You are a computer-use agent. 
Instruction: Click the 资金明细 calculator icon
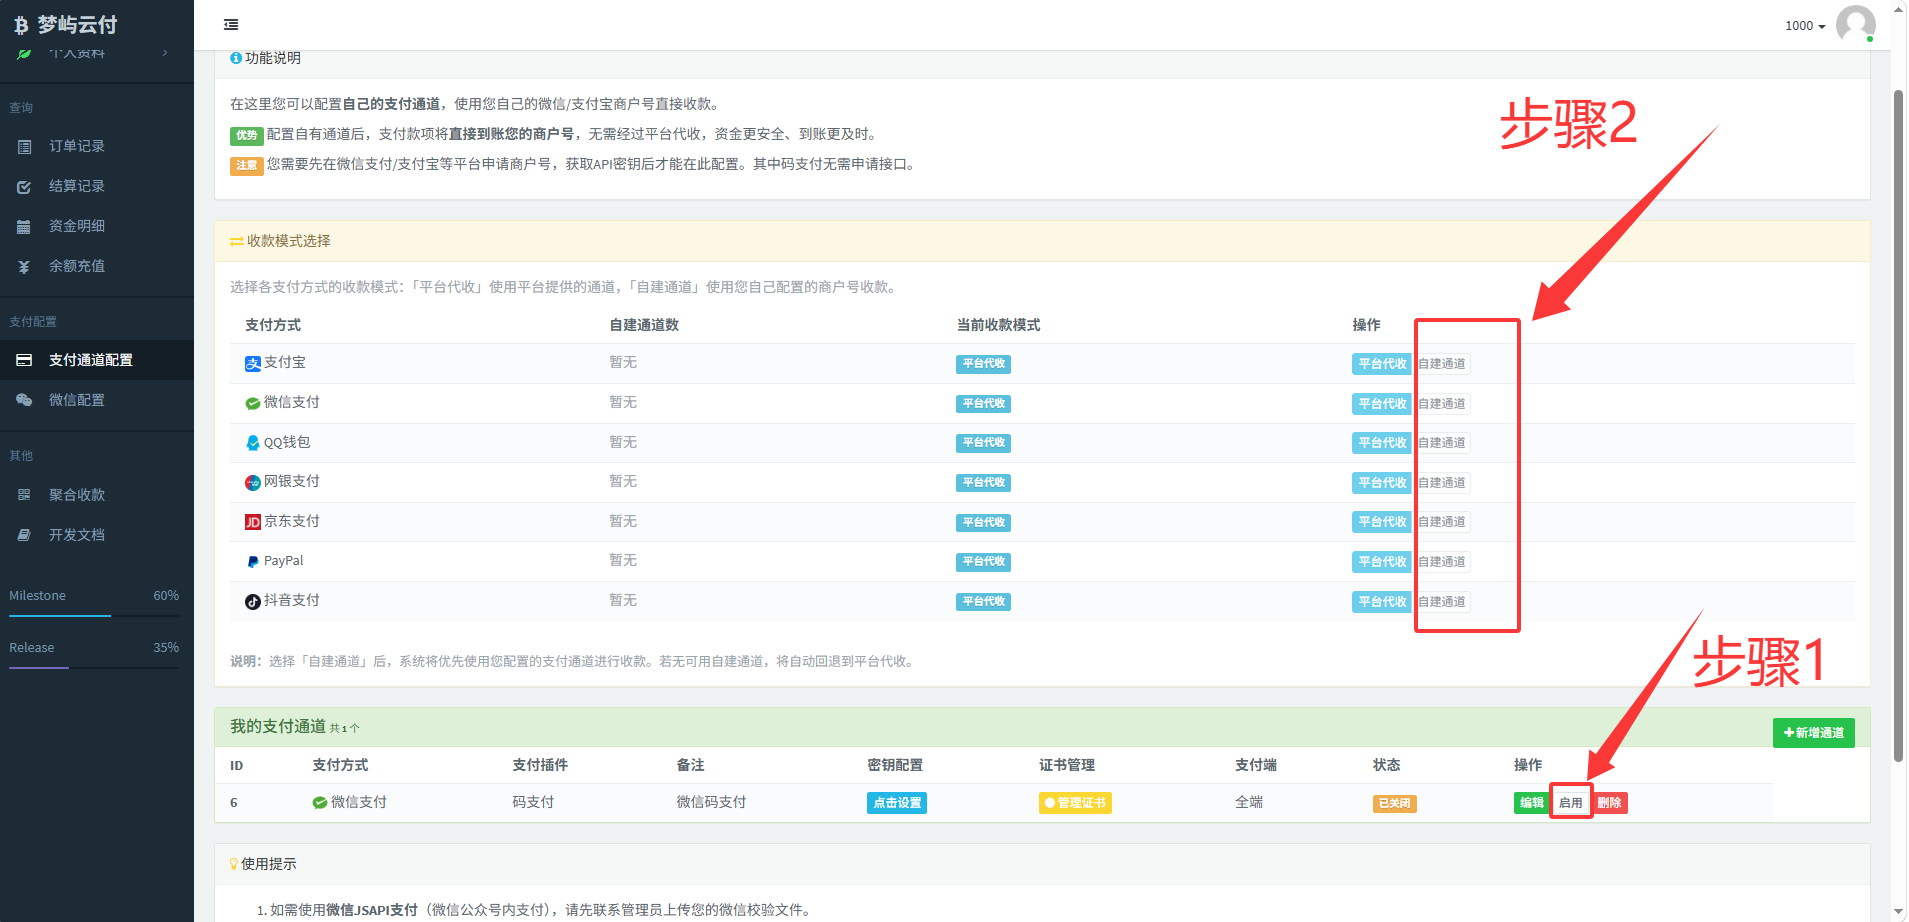tap(24, 227)
